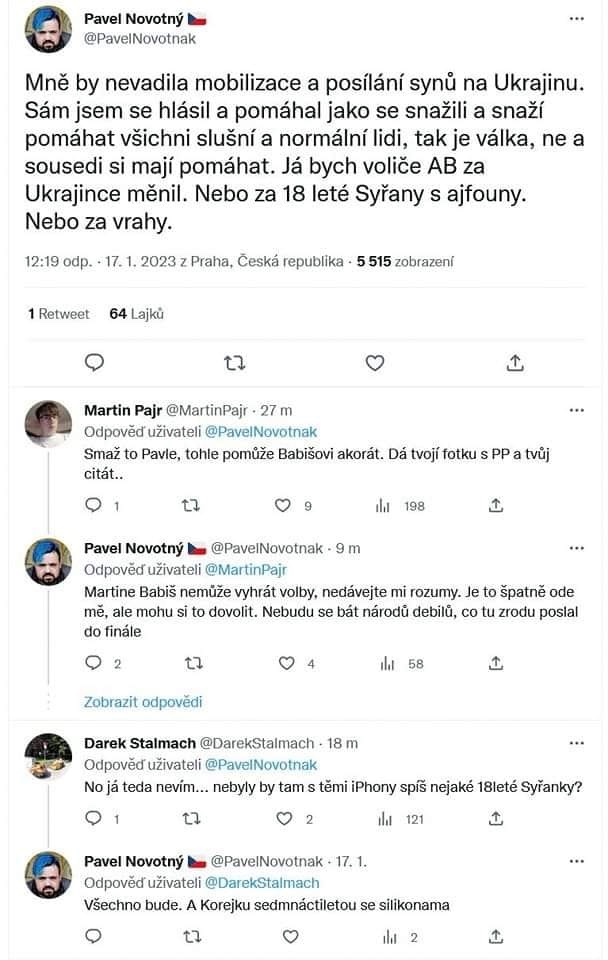Retweet Martin Pajr's reply
This screenshot has width=608, height=960.
coord(190,506)
